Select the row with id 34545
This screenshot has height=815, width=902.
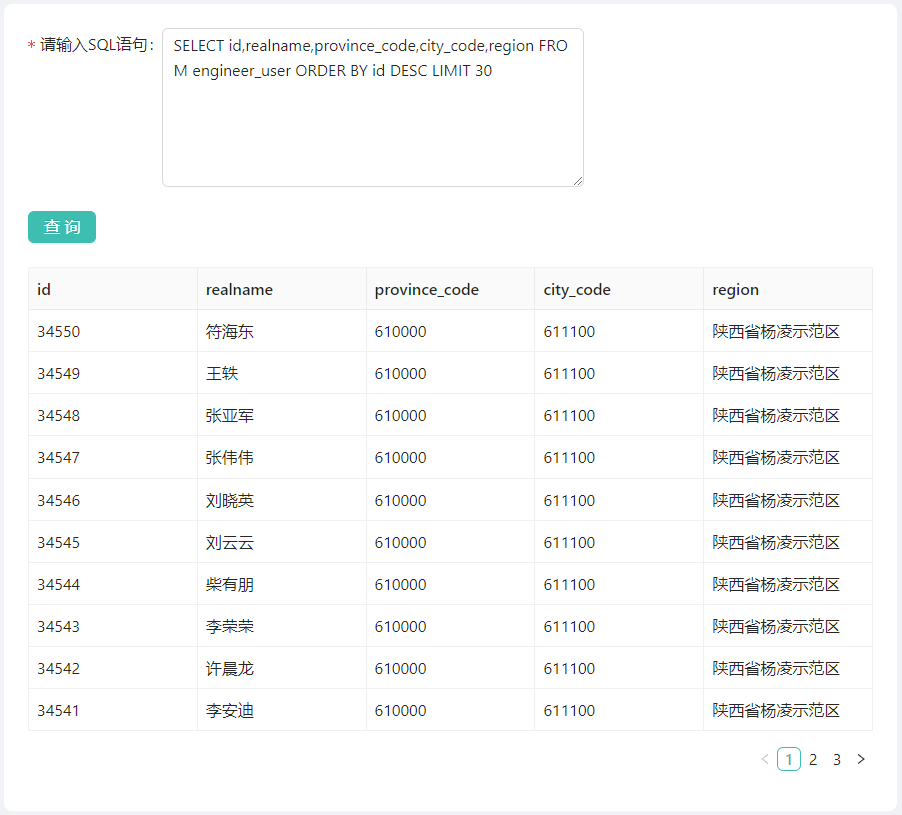450,542
